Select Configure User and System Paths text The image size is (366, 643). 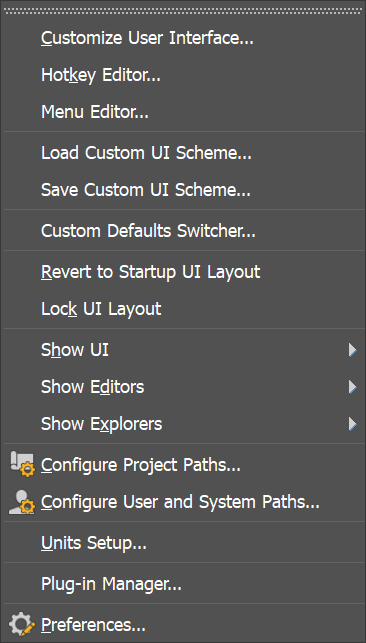pyautogui.click(x=180, y=502)
